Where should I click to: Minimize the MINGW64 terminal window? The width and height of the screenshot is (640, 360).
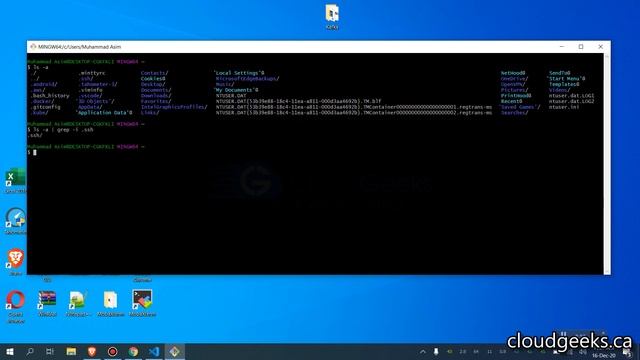click(562, 47)
